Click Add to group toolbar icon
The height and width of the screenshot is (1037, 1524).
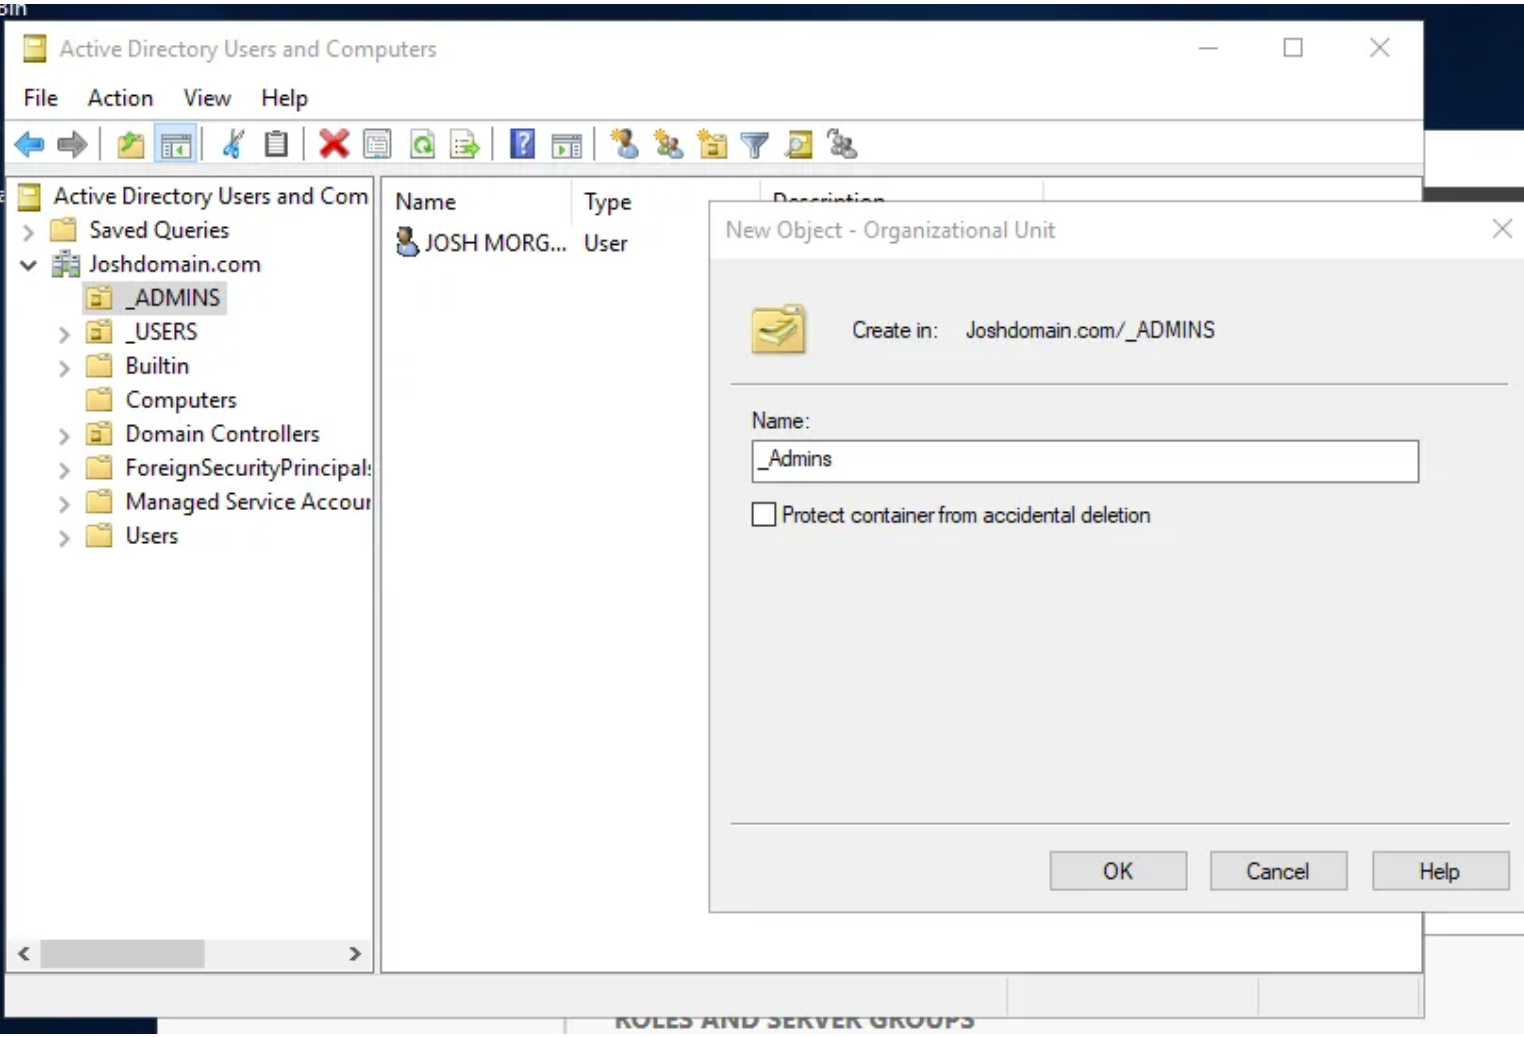(843, 145)
